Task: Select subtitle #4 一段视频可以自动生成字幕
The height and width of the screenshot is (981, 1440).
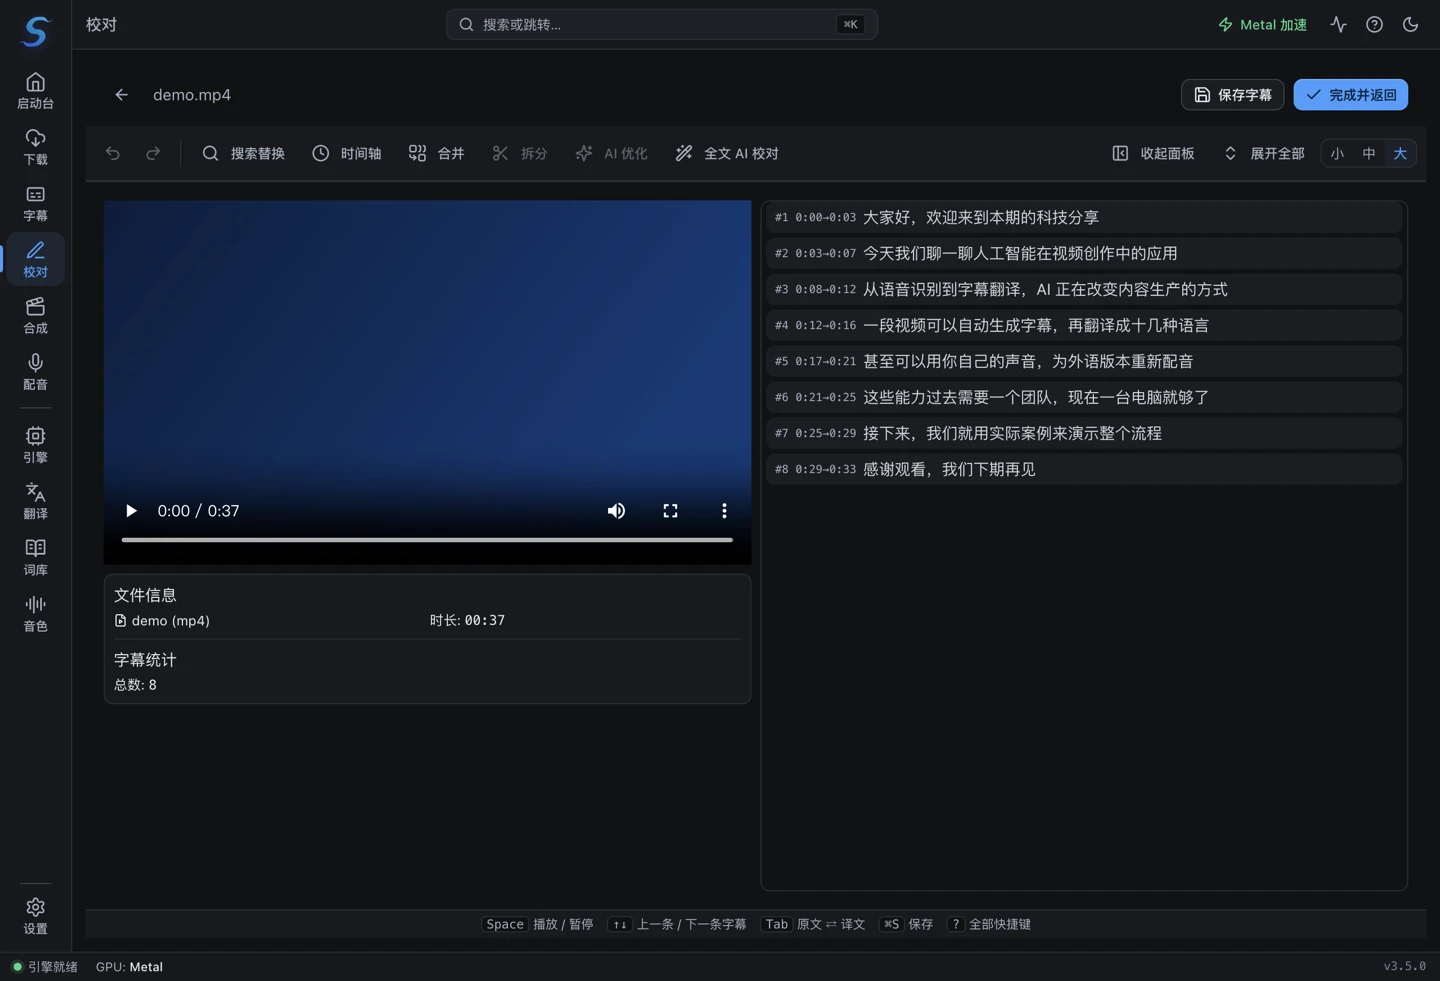Action: (x=1084, y=325)
